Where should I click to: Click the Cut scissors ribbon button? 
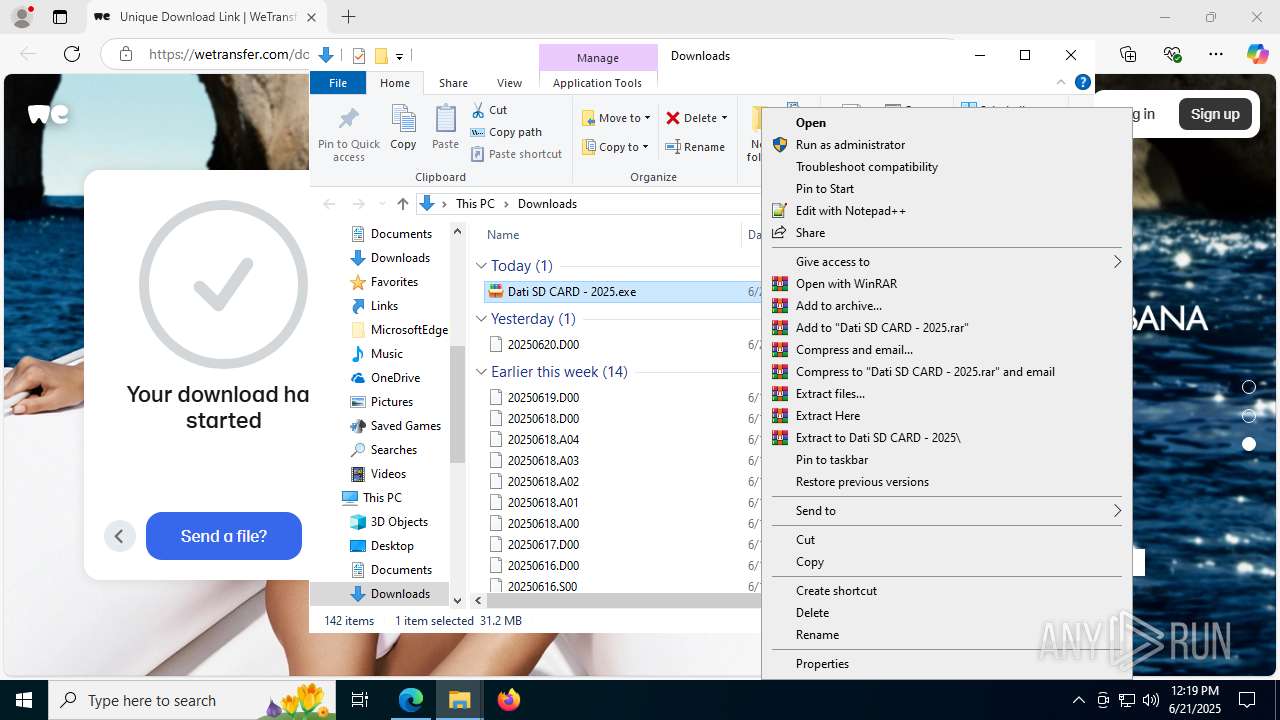coord(490,110)
